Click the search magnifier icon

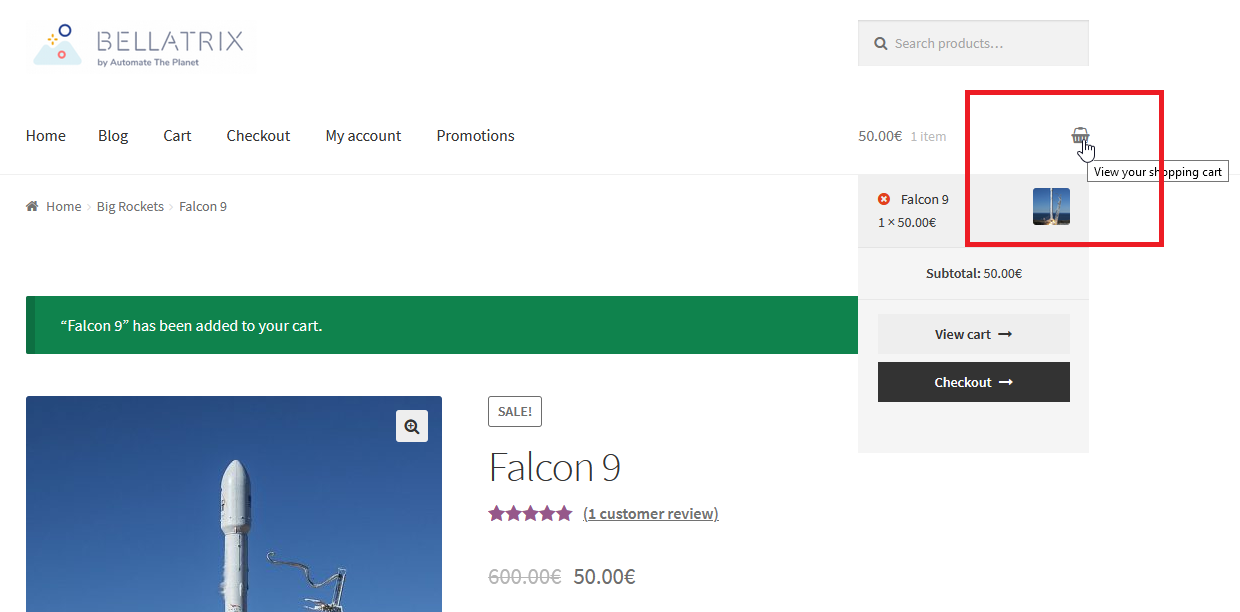[x=880, y=43]
